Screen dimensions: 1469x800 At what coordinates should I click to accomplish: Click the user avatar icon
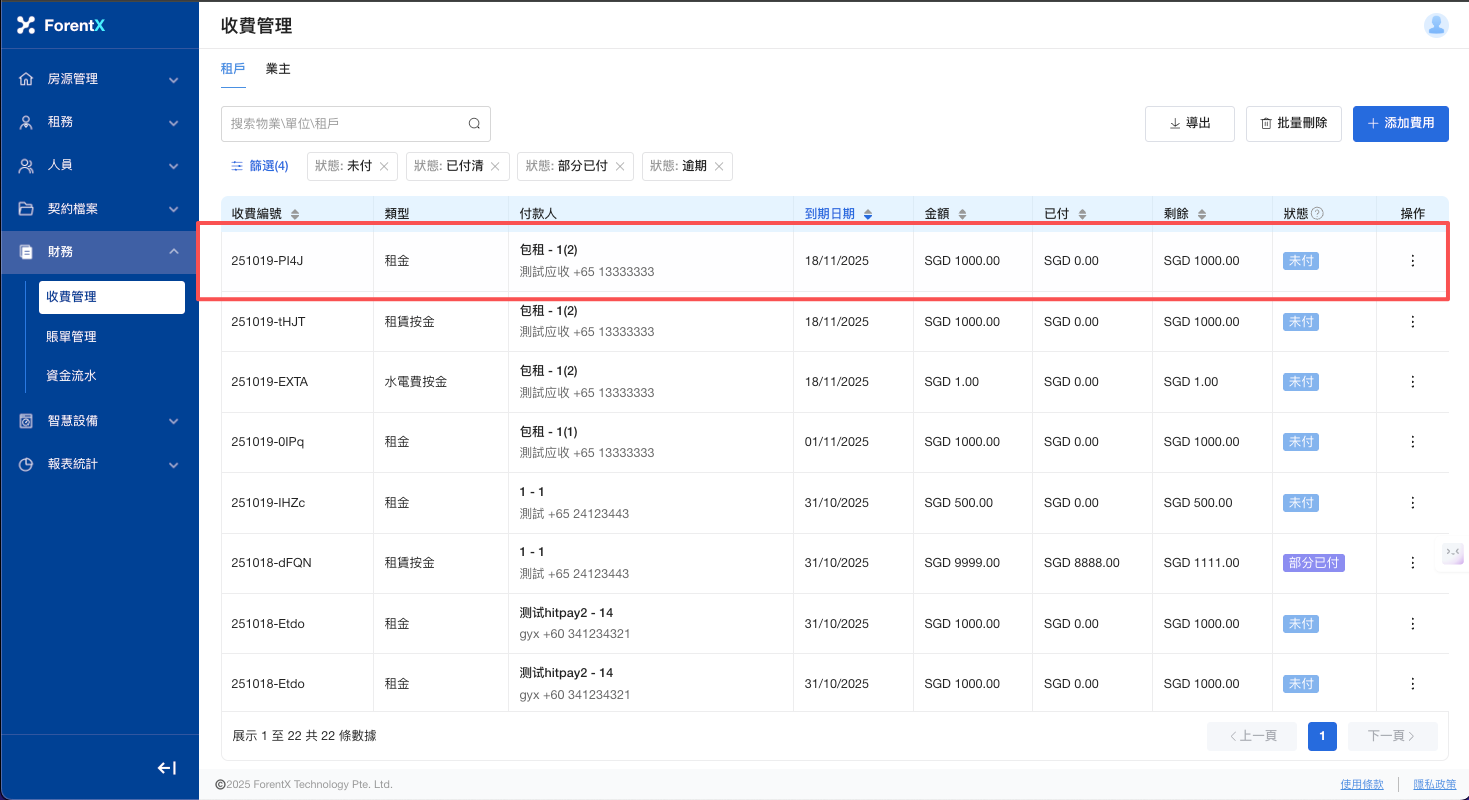[x=1436, y=26]
